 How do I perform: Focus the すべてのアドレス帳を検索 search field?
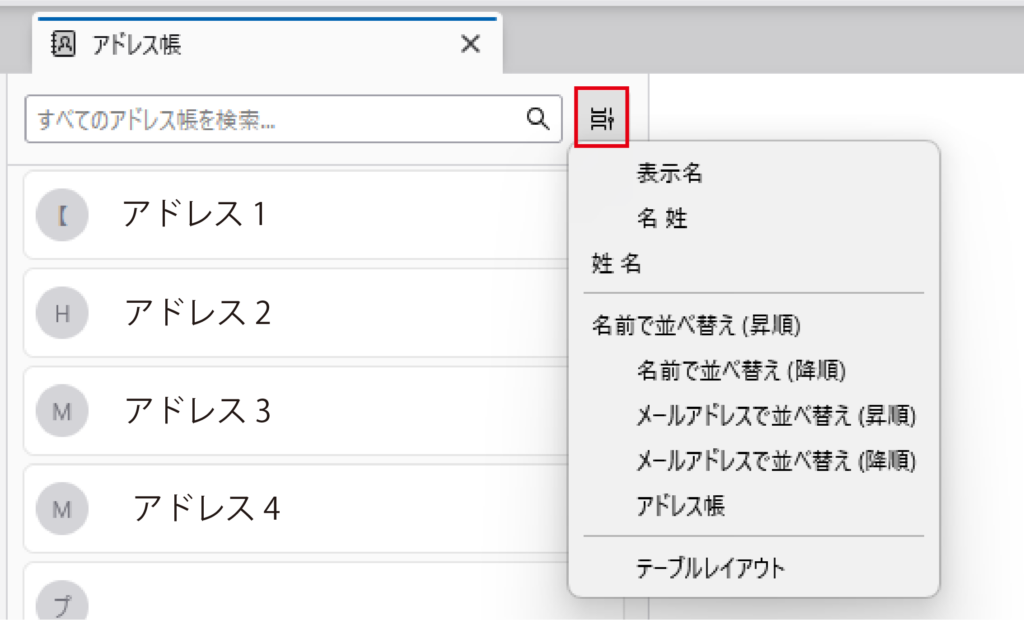click(x=270, y=120)
